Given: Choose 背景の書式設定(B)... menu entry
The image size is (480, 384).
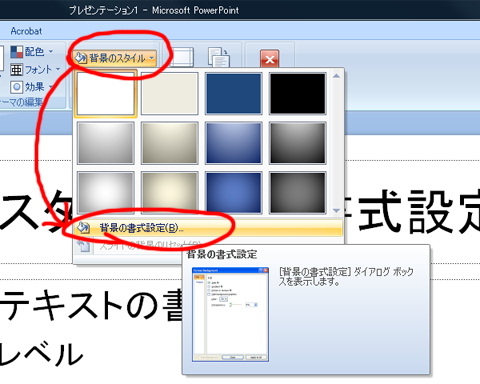Looking at the screenshot, I should point(208,228).
